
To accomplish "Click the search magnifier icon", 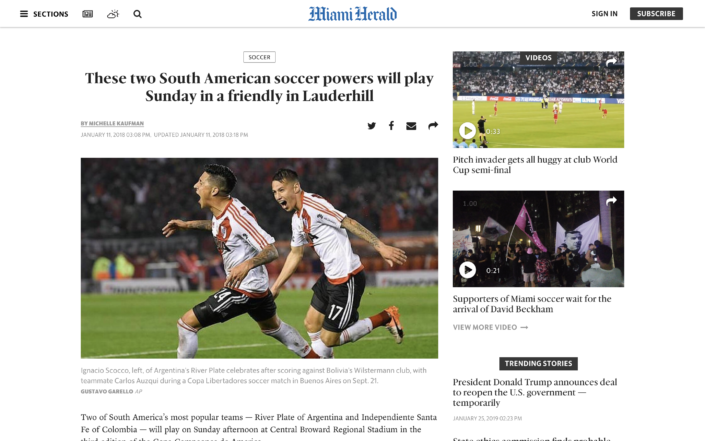I will tap(138, 14).
